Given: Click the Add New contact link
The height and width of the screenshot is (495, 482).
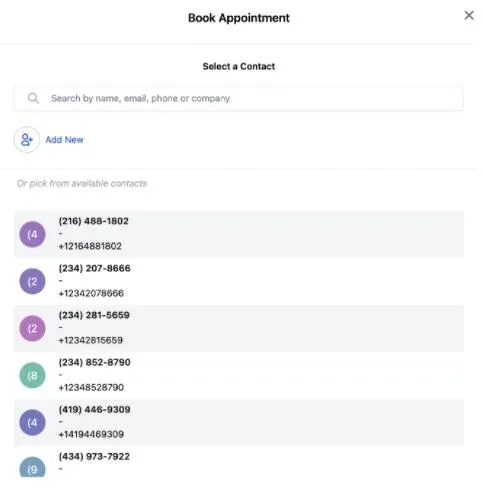Looking at the screenshot, I should click(x=64, y=140).
